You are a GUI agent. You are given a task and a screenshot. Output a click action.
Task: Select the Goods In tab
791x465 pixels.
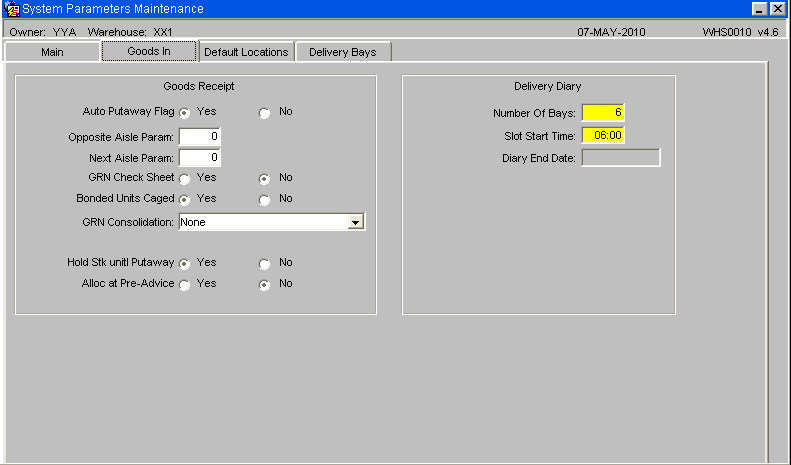point(149,51)
